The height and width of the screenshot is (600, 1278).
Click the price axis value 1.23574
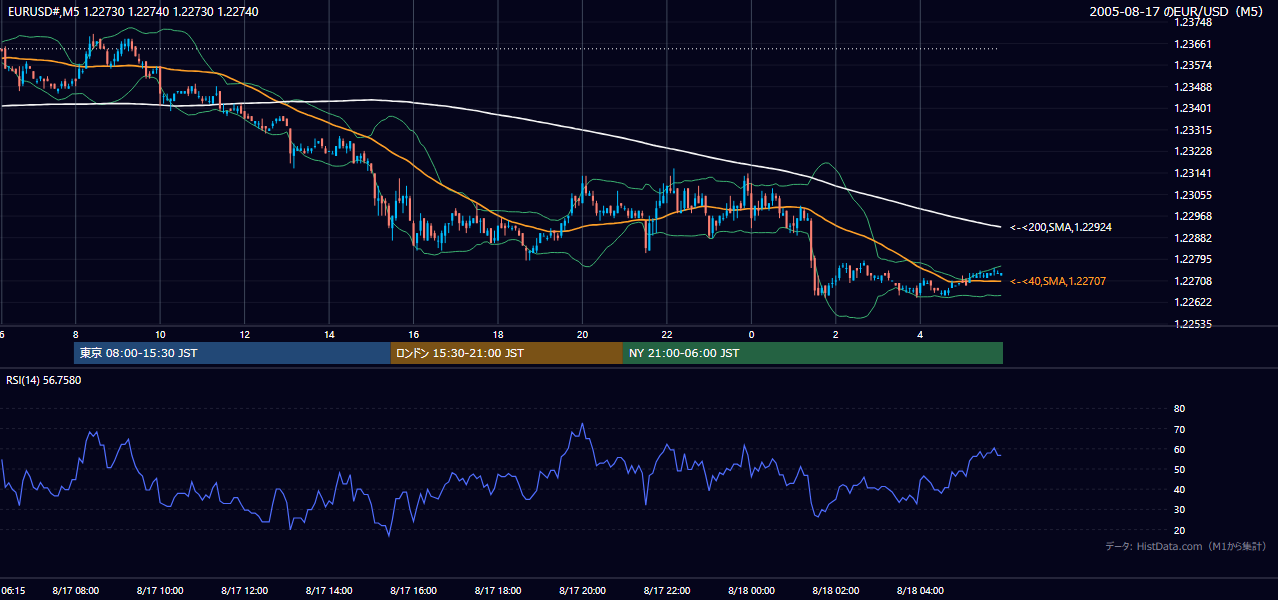click(x=1192, y=65)
